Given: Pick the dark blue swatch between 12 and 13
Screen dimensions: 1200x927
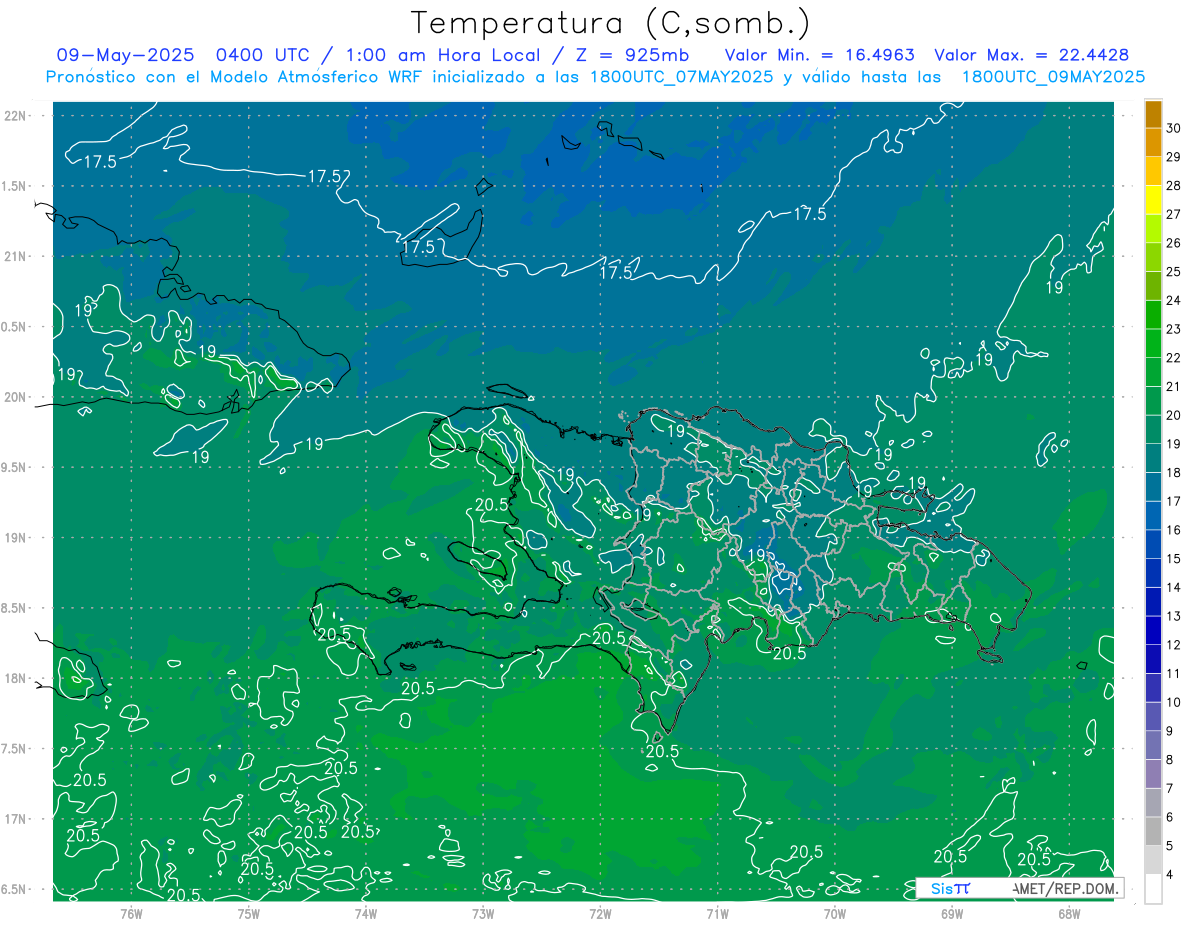Looking at the screenshot, I should click(x=1153, y=630).
